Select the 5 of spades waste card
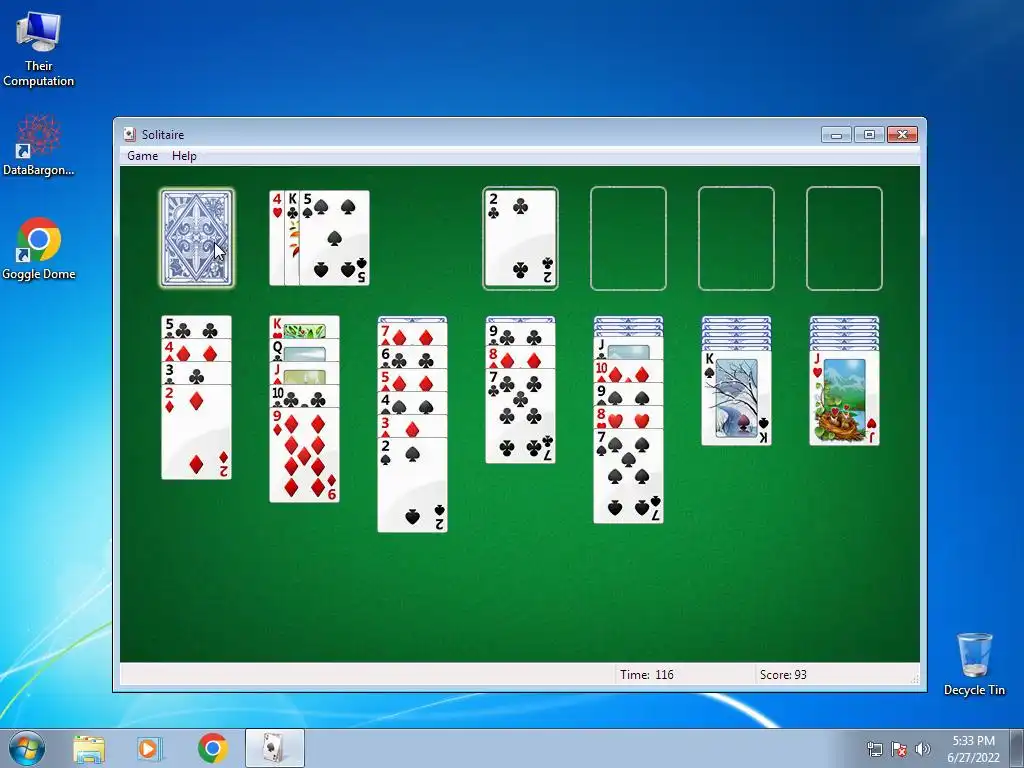The width and height of the screenshot is (1024, 768). click(x=334, y=238)
